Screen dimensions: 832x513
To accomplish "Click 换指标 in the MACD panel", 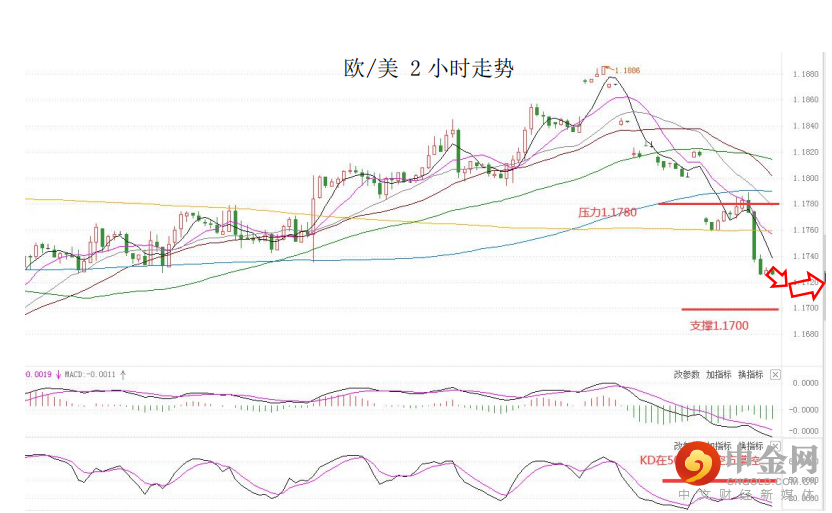I will [750, 375].
